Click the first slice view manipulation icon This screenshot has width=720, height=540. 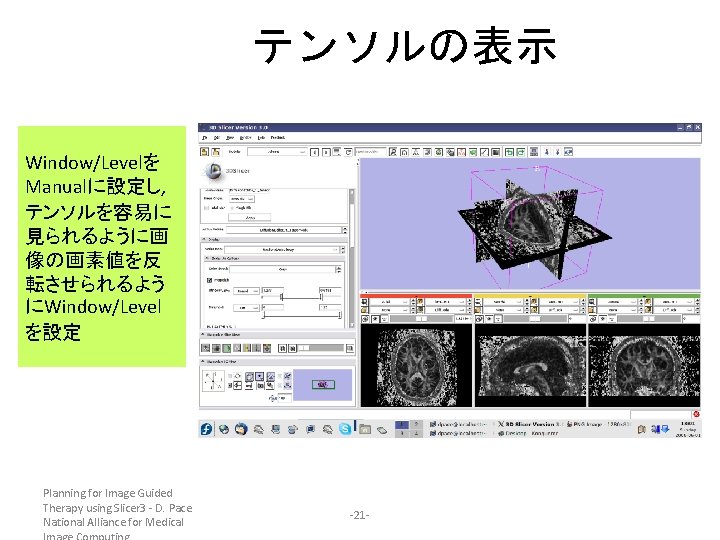(x=206, y=349)
